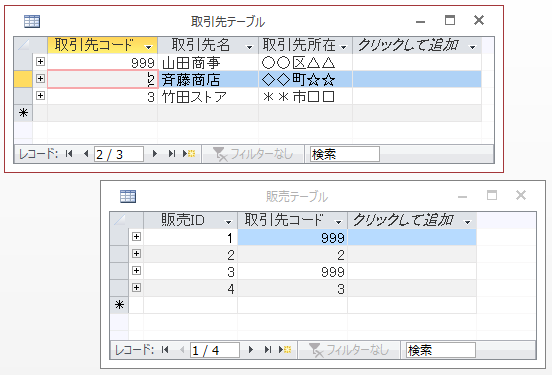This screenshot has width=552, height=375.
Task: Select all via corner selector in 販売テーブル
Action: (119, 220)
